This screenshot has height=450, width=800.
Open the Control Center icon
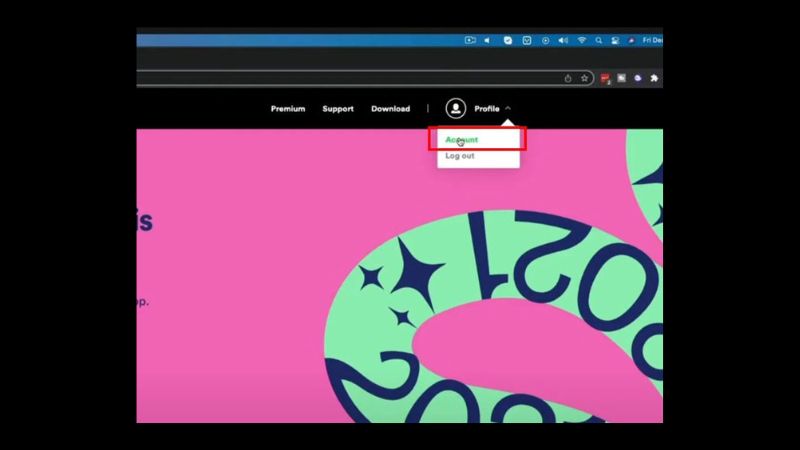click(615, 40)
